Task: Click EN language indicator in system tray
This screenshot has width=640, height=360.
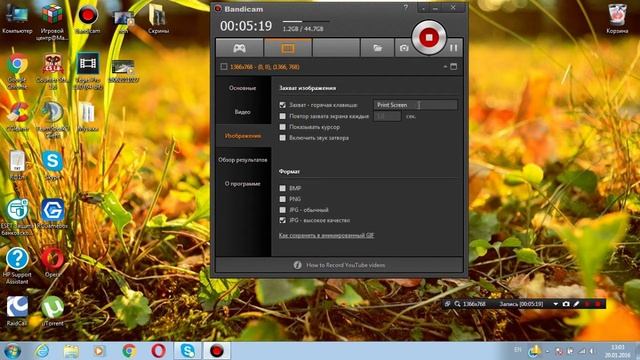Action: click(518, 350)
